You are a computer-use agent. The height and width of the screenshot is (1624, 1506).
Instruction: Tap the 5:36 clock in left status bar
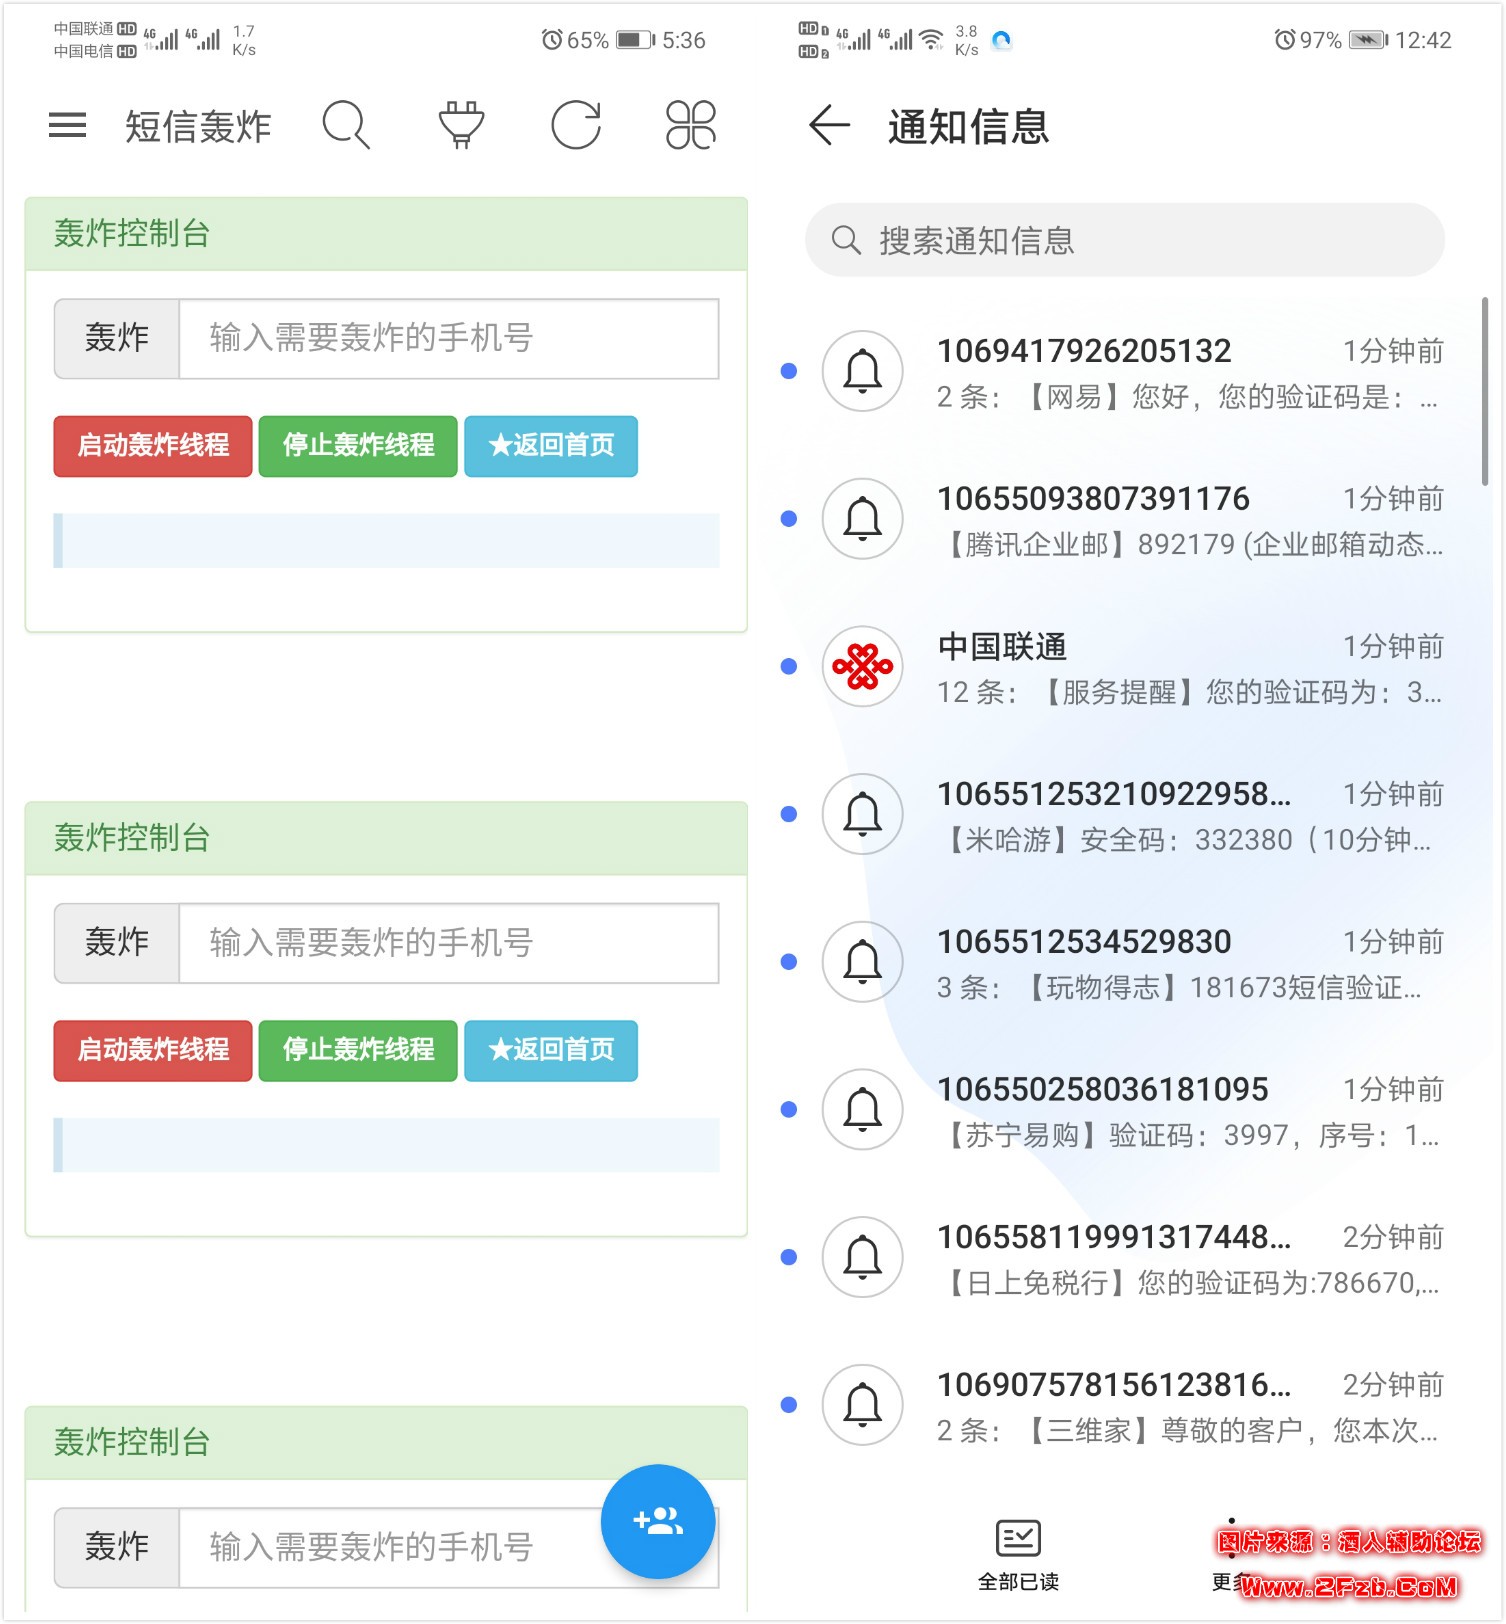click(x=684, y=40)
